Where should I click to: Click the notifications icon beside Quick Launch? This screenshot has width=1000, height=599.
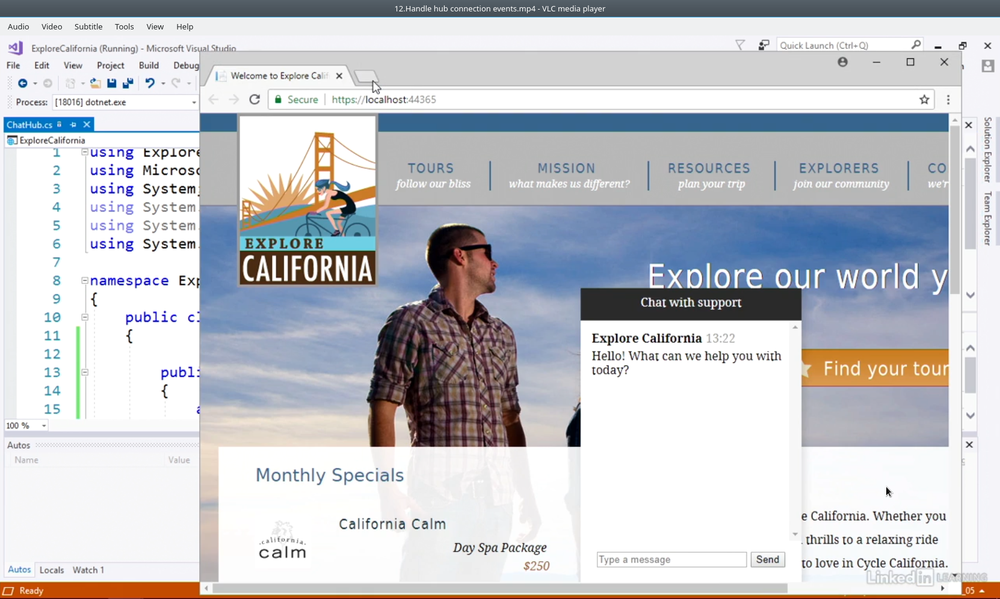pos(763,45)
